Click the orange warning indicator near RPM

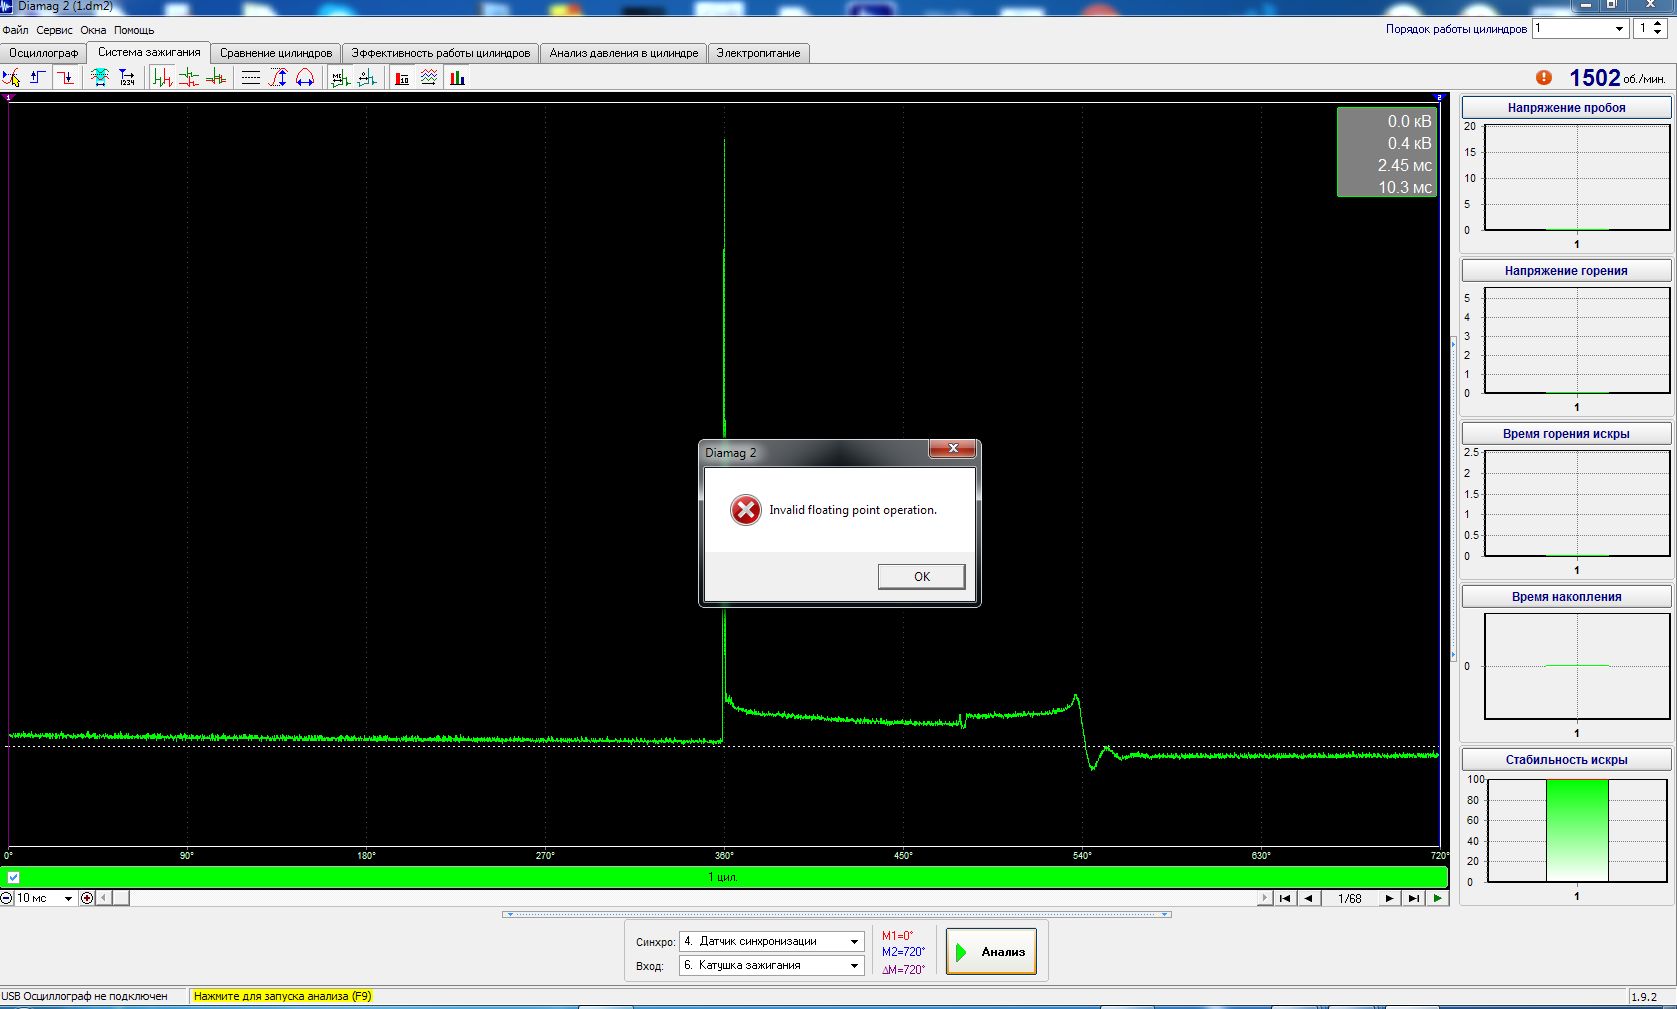(1544, 77)
